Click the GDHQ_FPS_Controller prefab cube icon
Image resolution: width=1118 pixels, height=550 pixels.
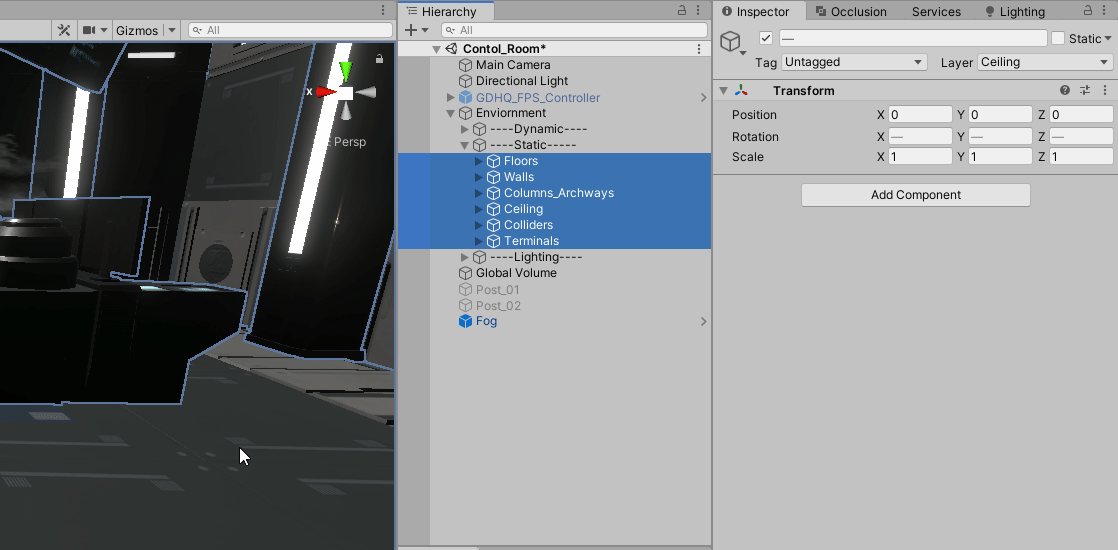click(466, 97)
